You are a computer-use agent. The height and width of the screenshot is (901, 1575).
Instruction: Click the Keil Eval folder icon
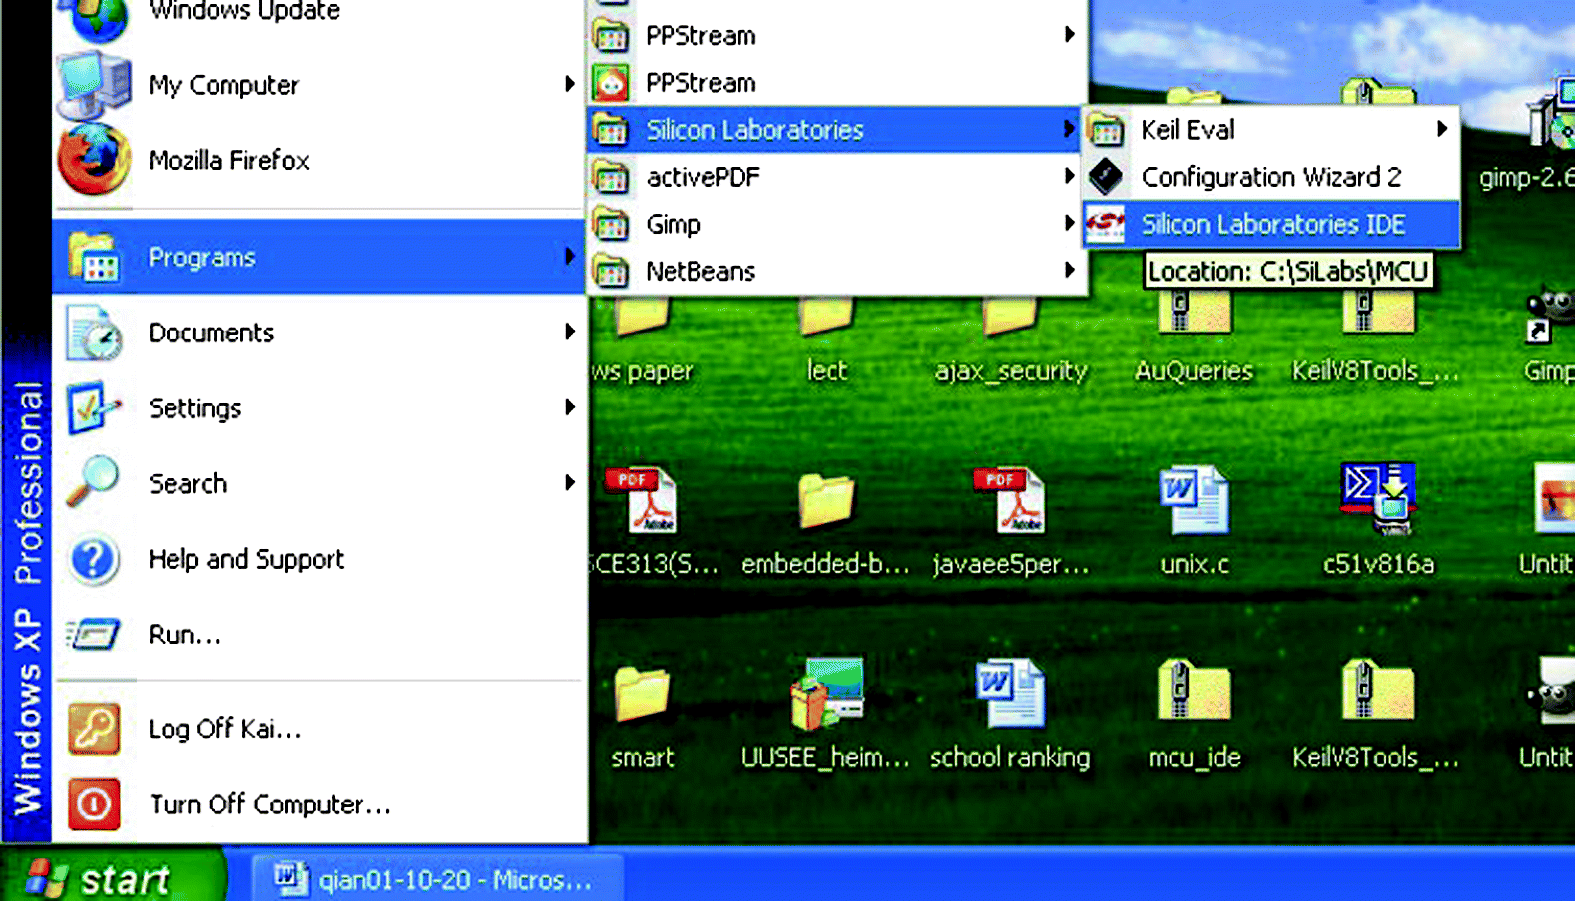(1106, 130)
